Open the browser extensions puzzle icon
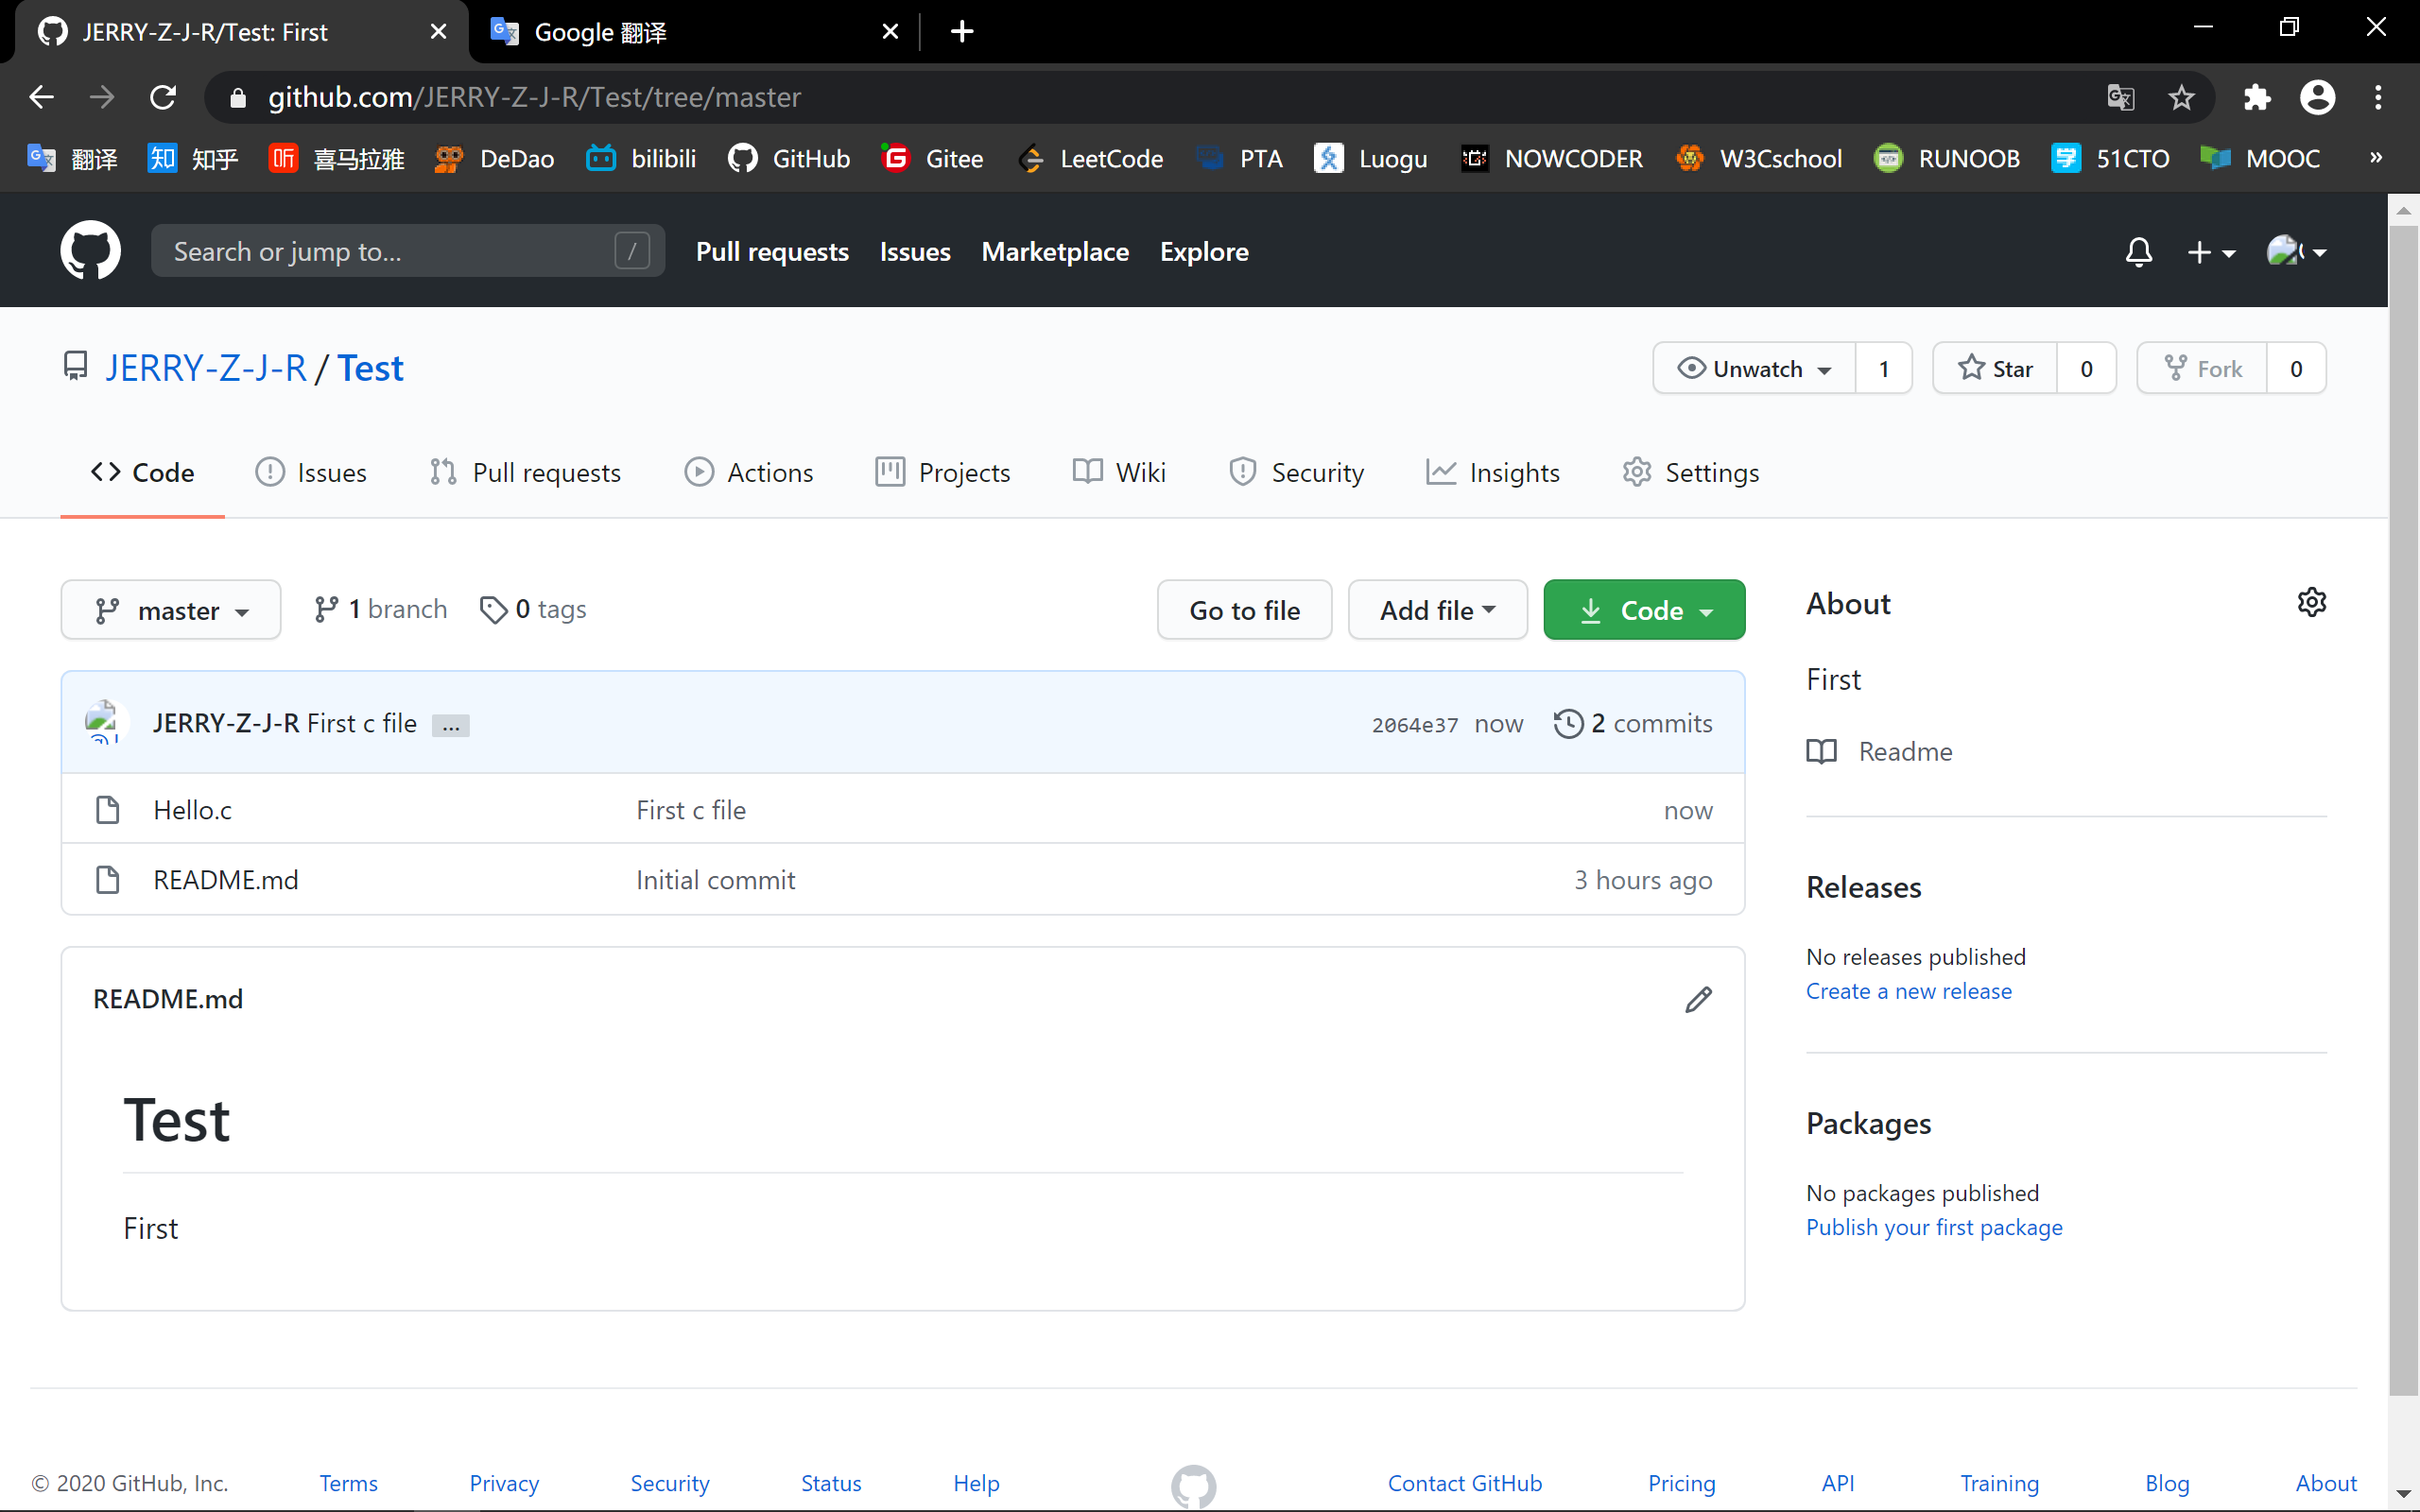The width and height of the screenshot is (2420, 1512). pyautogui.click(x=2257, y=97)
